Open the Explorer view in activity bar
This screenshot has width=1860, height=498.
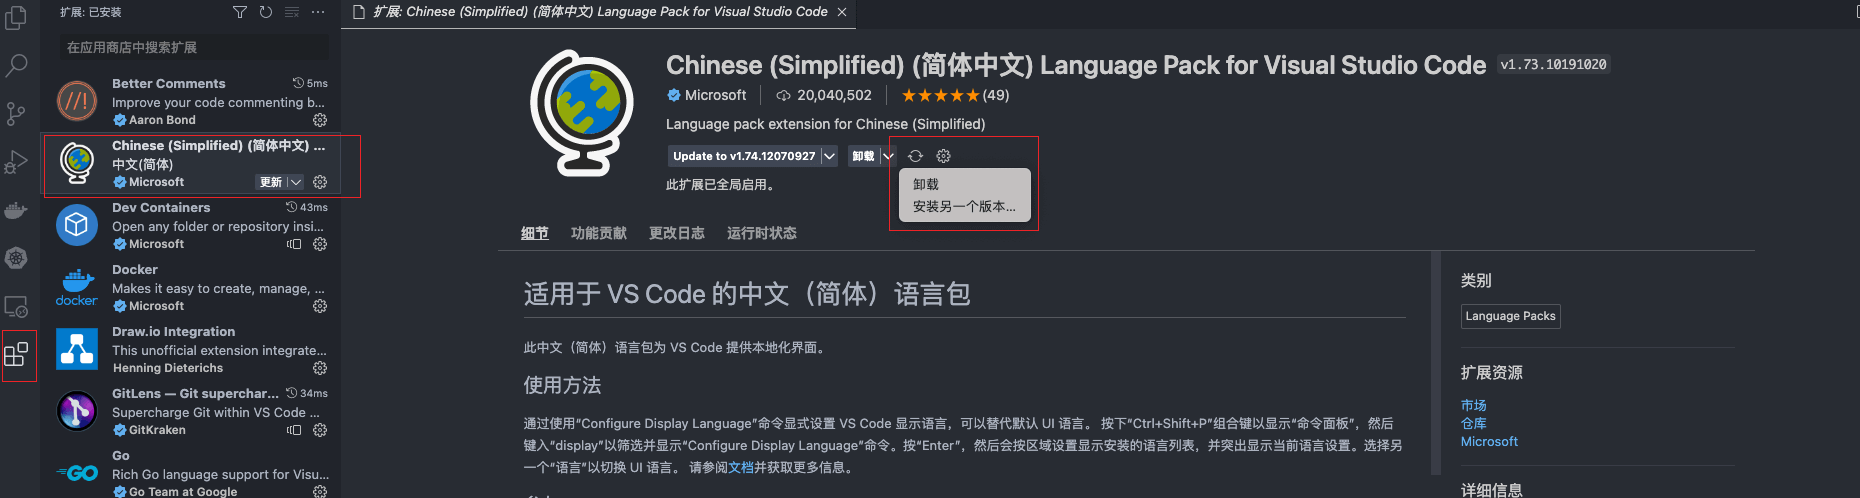click(x=16, y=18)
